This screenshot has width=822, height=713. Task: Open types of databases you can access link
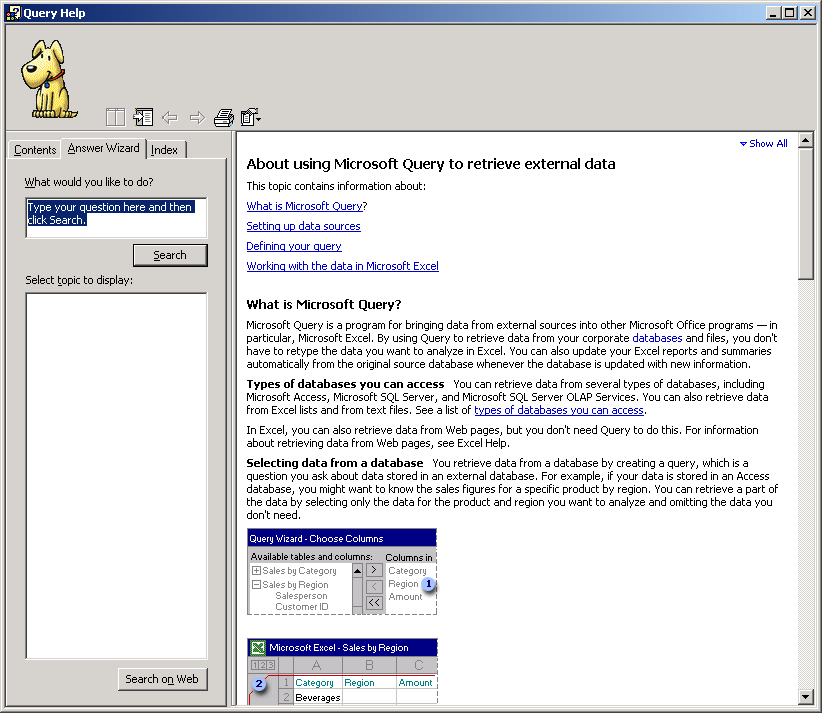559,410
